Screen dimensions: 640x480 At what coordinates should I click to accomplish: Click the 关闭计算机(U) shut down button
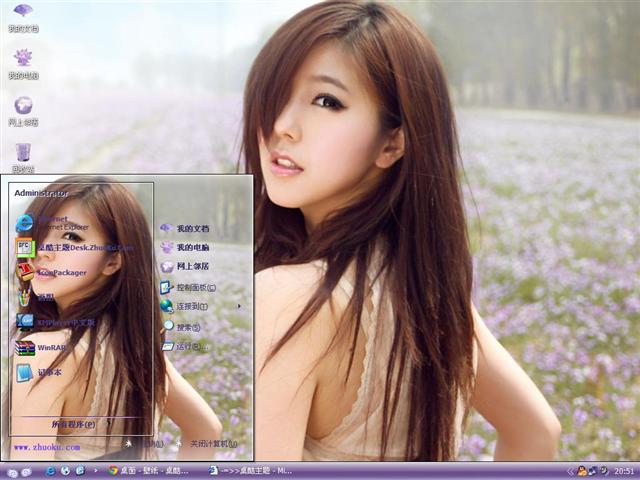click(207, 444)
